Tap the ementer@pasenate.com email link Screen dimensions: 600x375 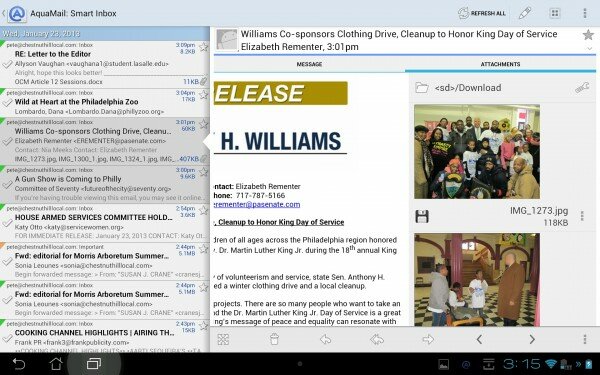(257, 204)
